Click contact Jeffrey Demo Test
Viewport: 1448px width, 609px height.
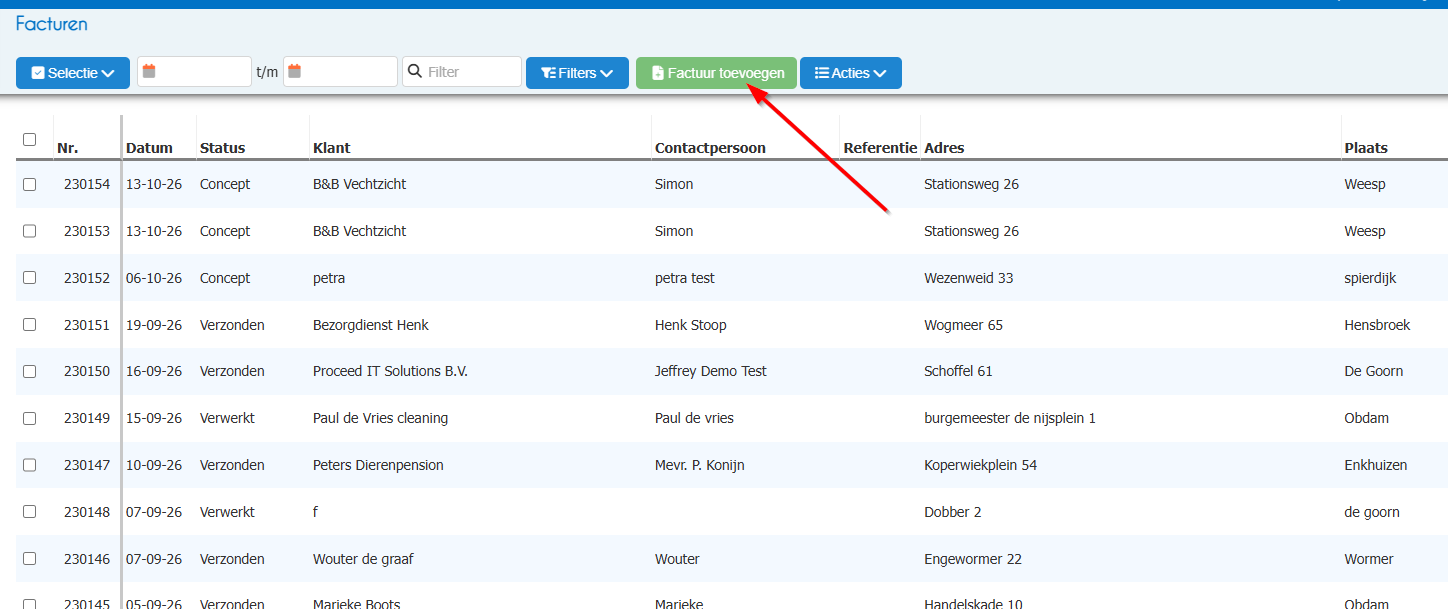click(711, 371)
